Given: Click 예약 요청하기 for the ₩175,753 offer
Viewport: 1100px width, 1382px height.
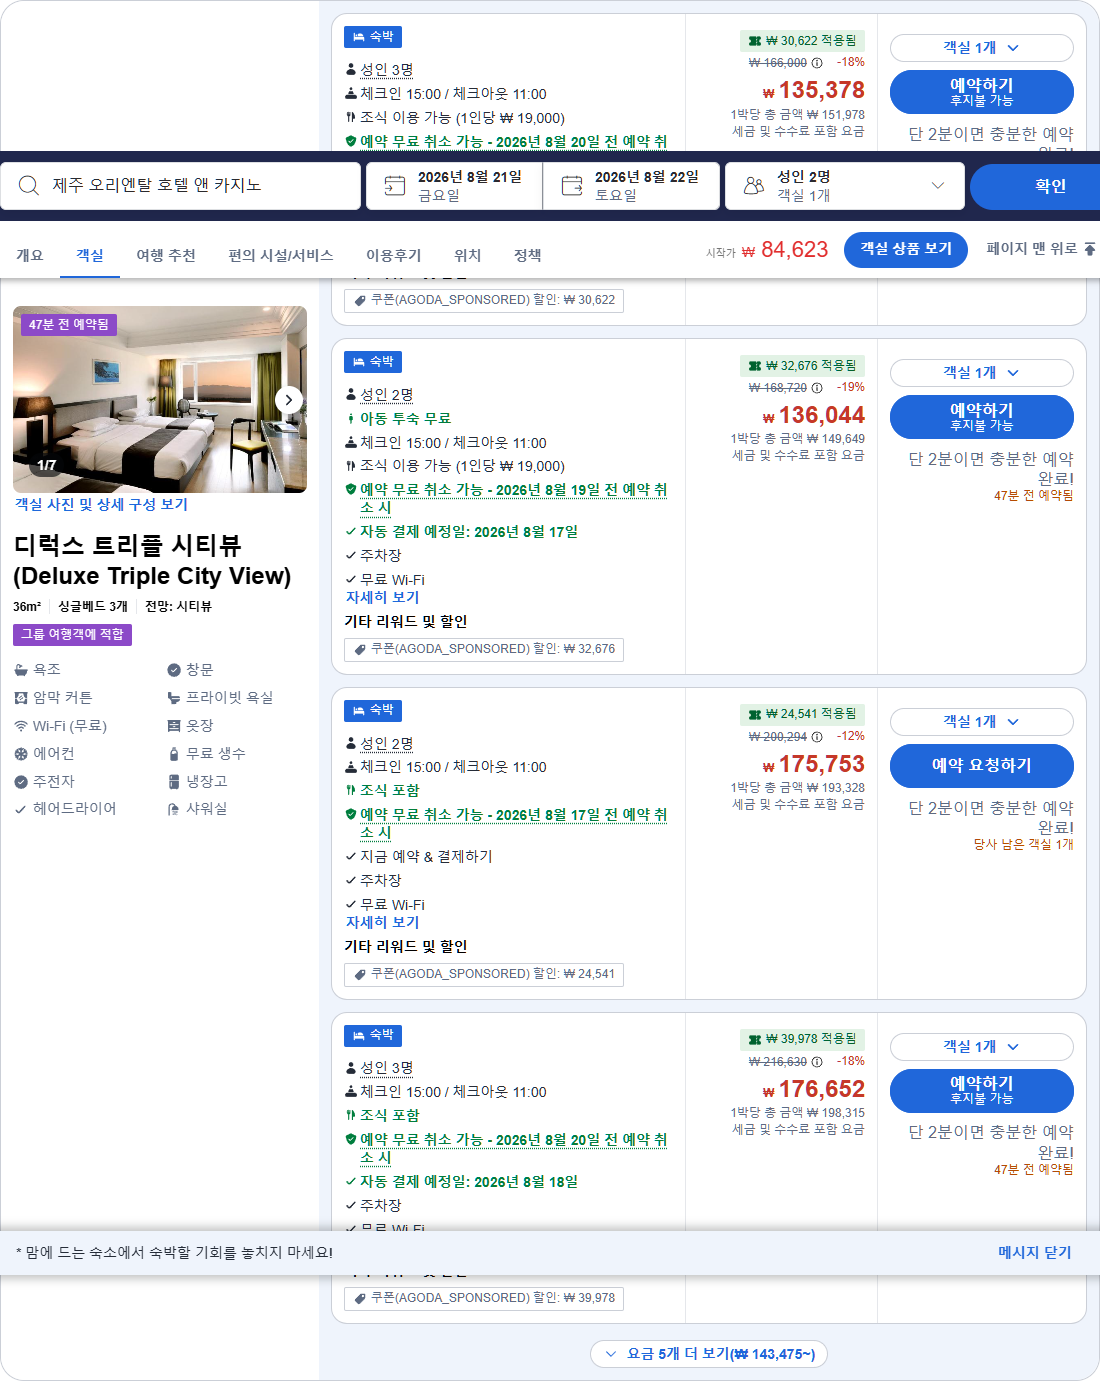Looking at the screenshot, I should (x=981, y=766).
